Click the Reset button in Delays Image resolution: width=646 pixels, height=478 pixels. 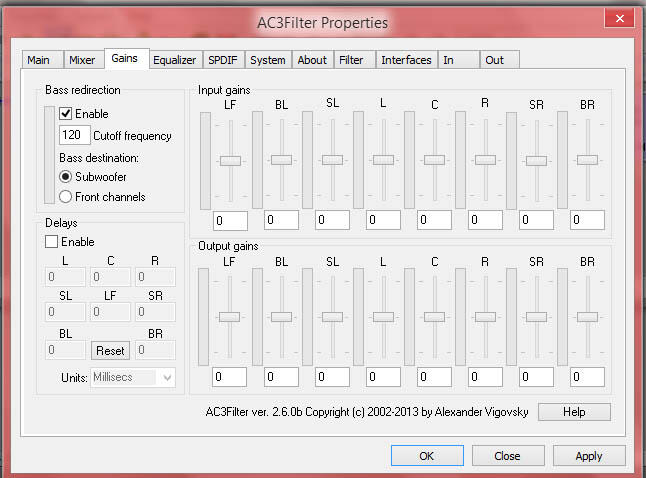click(x=110, y=351)
